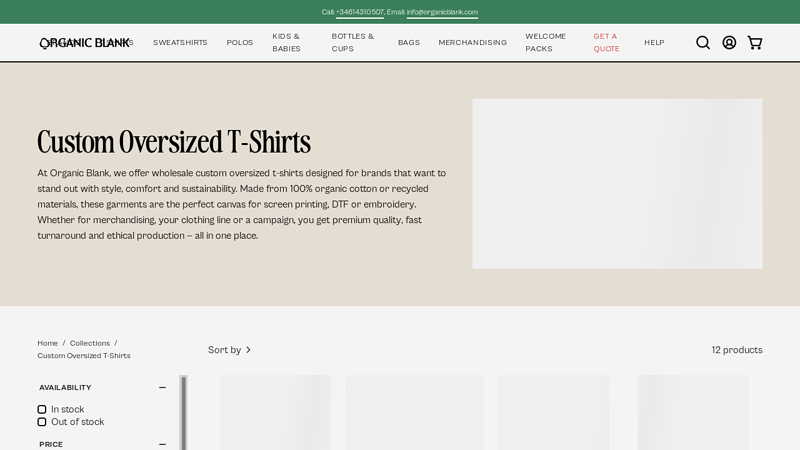Open the fourth product thumbnail
The width and height of the screenshot is (800, 450).
[693, 412]
